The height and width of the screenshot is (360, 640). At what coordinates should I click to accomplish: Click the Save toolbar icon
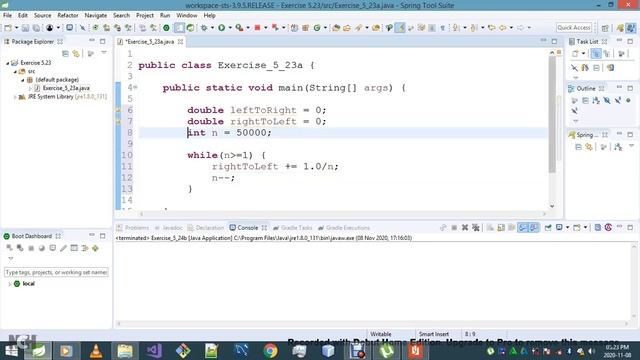tap(25, 28)
